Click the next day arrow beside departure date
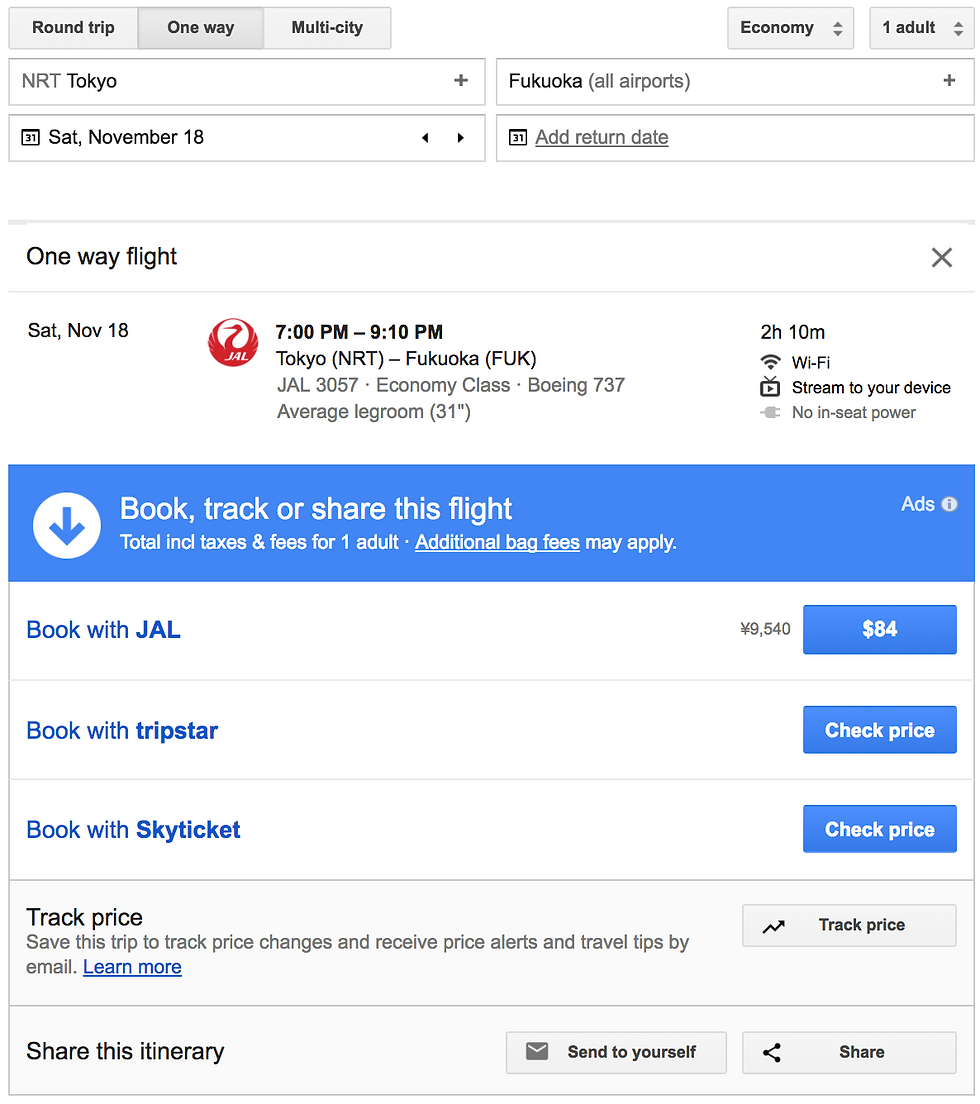 pos(460,138)
